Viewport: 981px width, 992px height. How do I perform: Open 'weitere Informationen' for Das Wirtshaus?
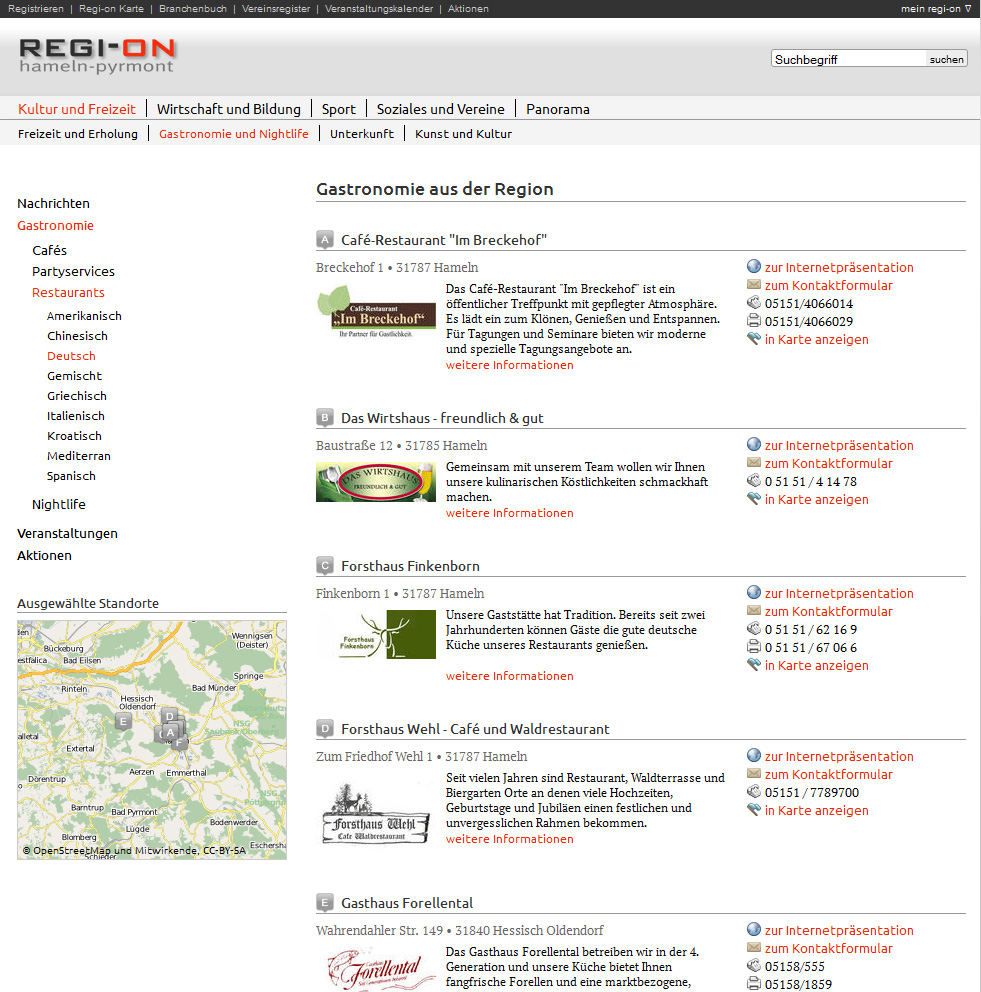510,513
